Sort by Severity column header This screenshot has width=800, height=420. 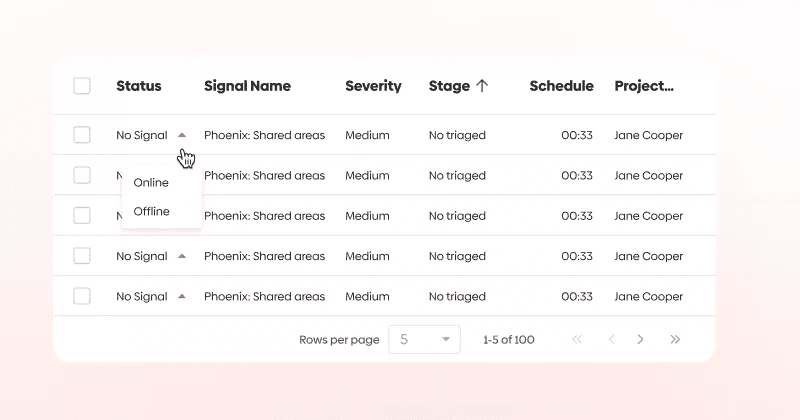(x=373, y=86)
